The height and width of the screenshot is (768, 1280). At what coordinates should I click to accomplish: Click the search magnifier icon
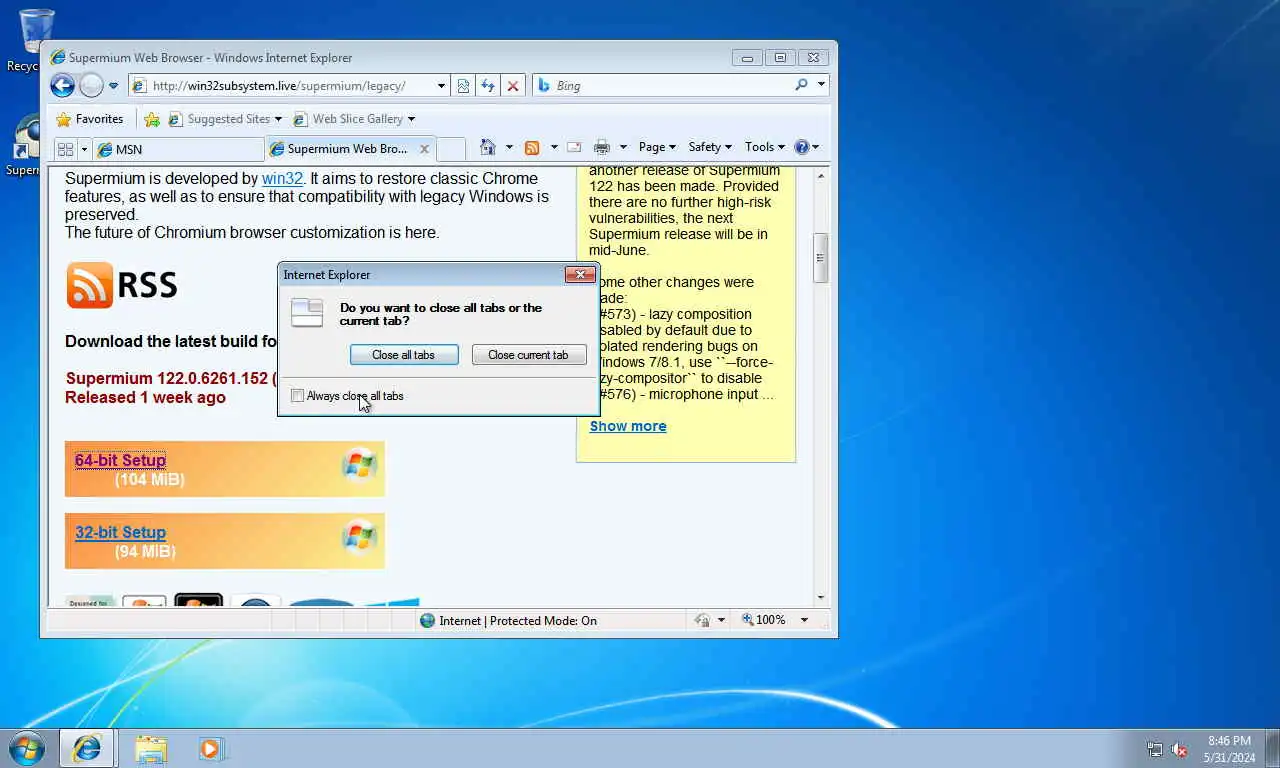coord(801,86)
